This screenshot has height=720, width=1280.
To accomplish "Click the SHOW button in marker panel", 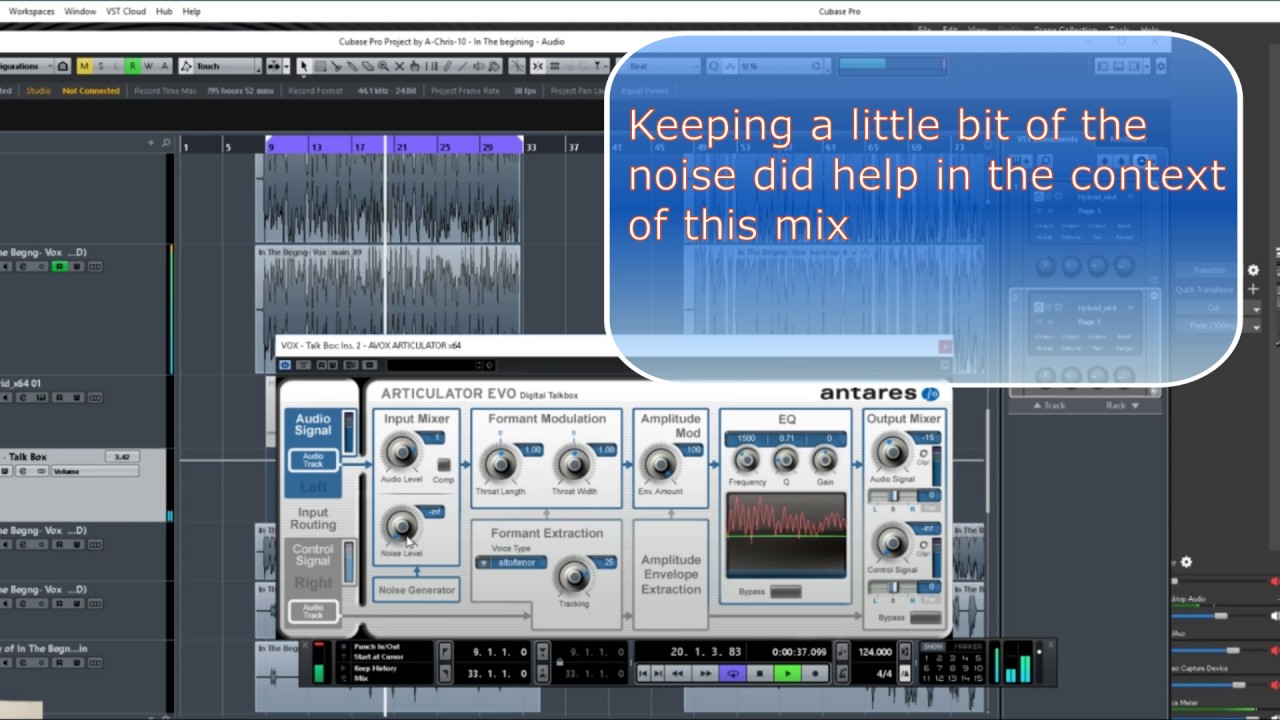I will click(933, 646).
